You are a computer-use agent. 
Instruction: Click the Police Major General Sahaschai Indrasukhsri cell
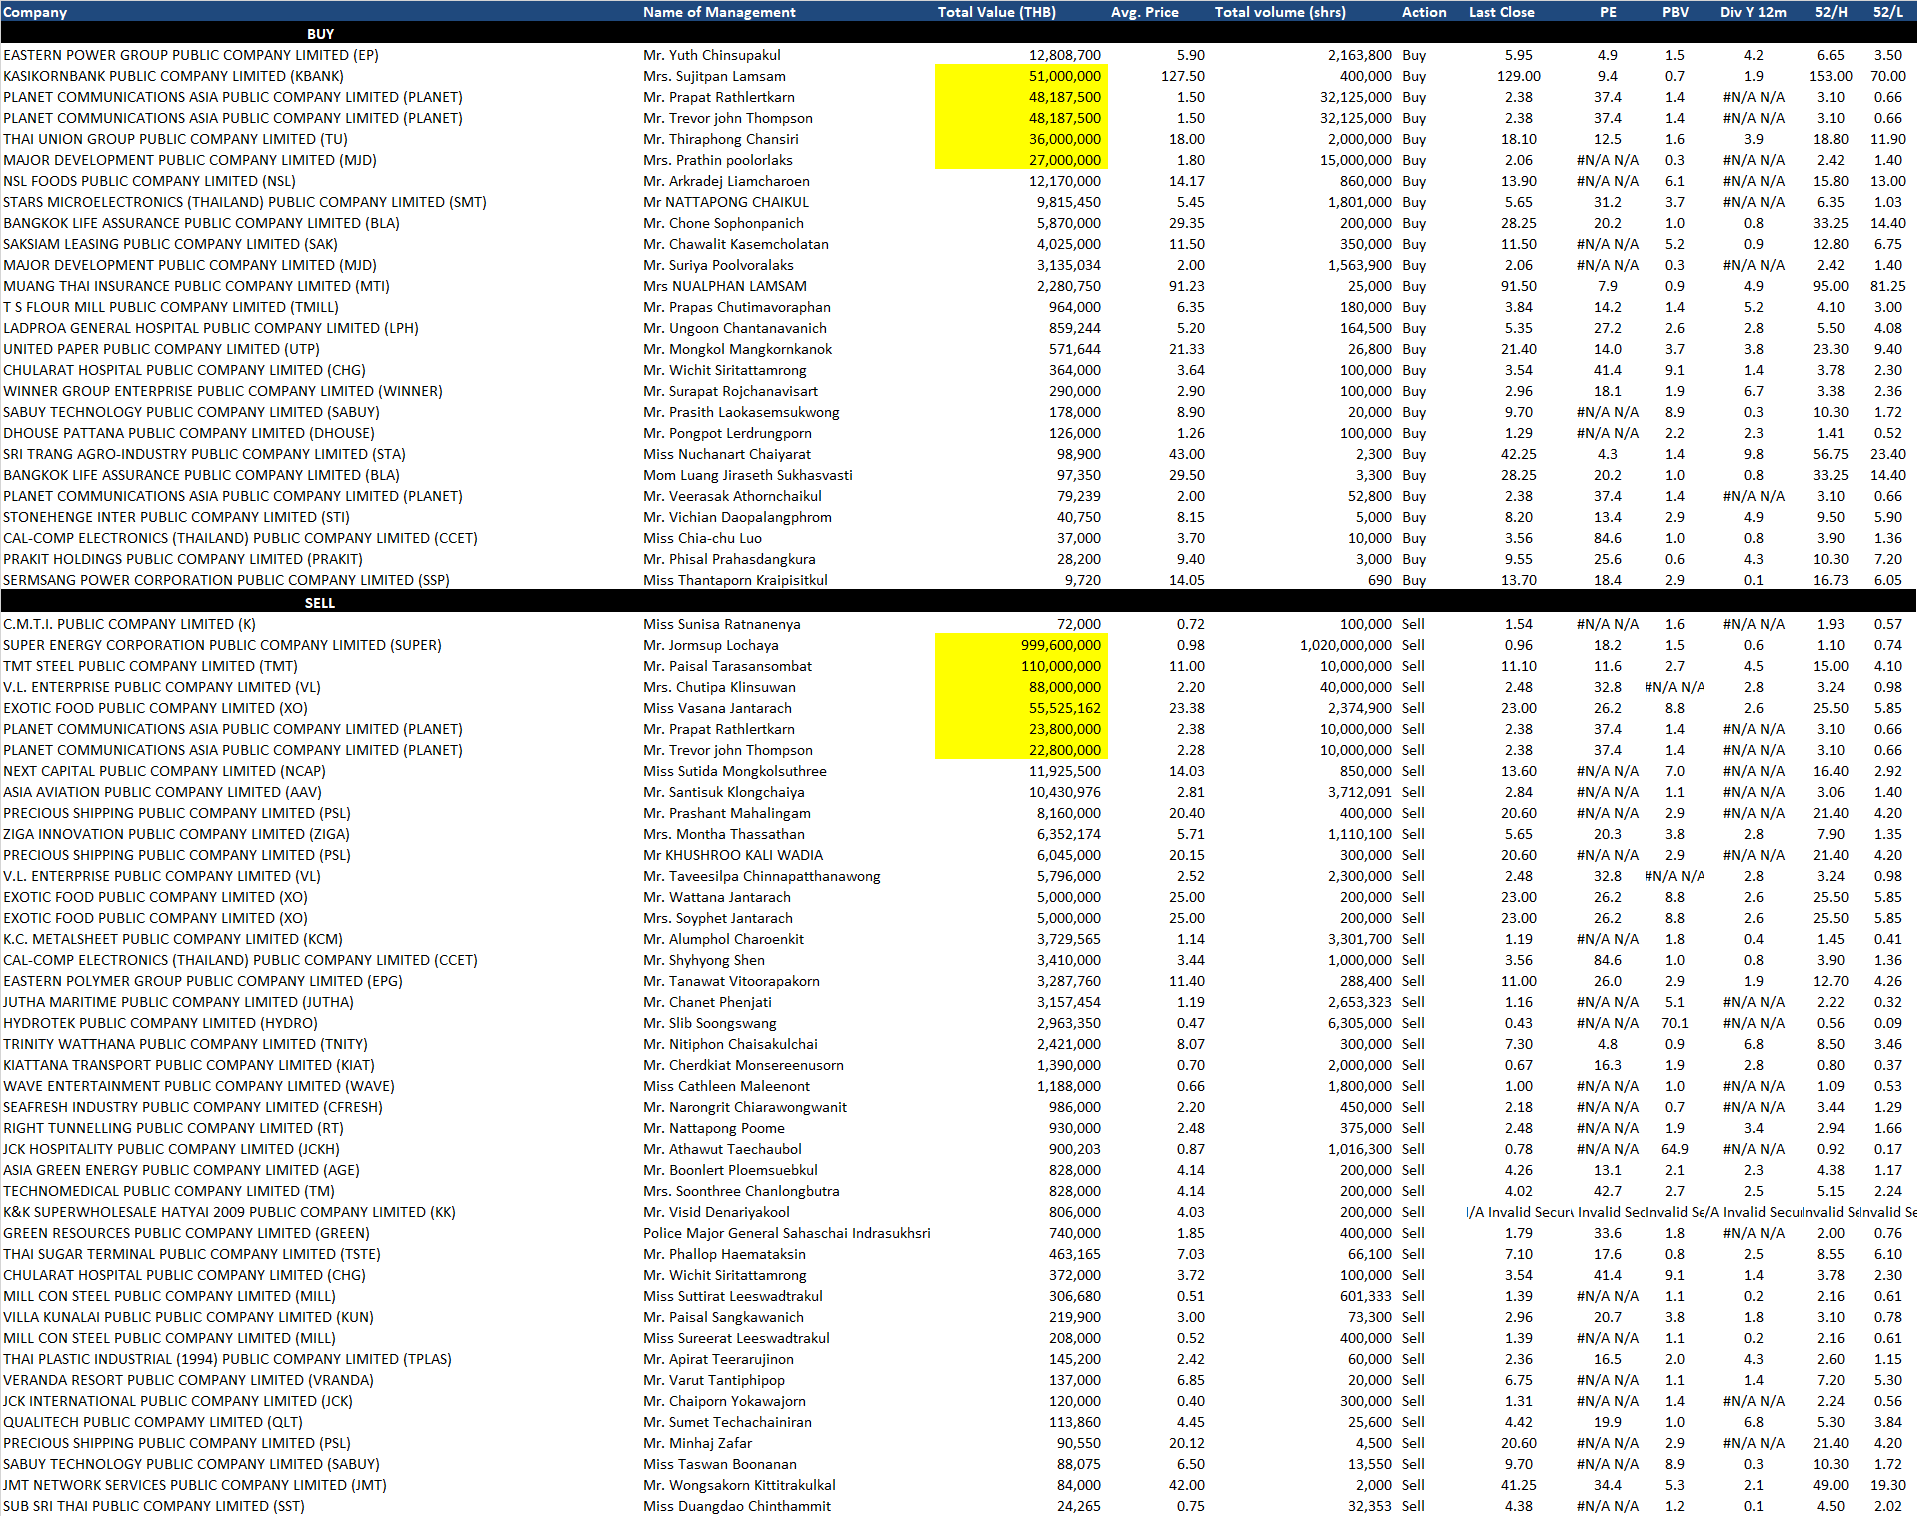tap(786, 1233)
